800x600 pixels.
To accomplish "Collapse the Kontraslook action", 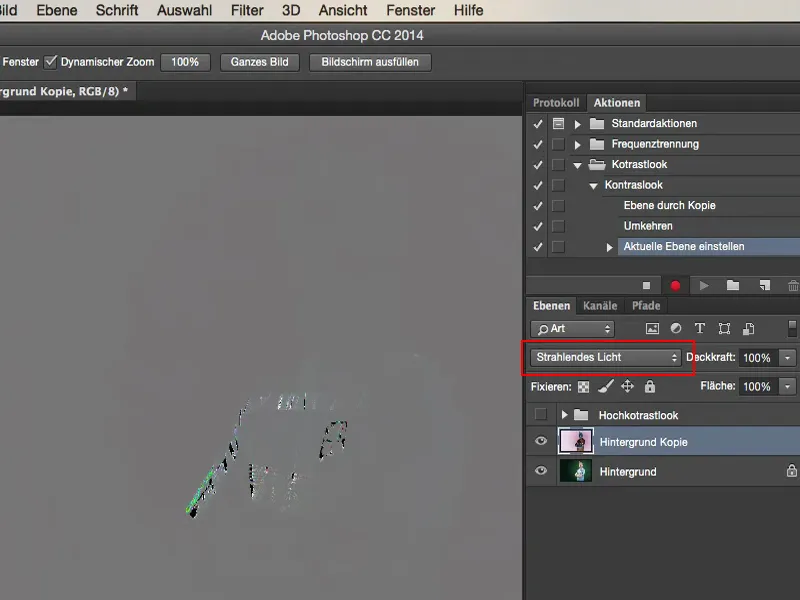I will [593, 186].
